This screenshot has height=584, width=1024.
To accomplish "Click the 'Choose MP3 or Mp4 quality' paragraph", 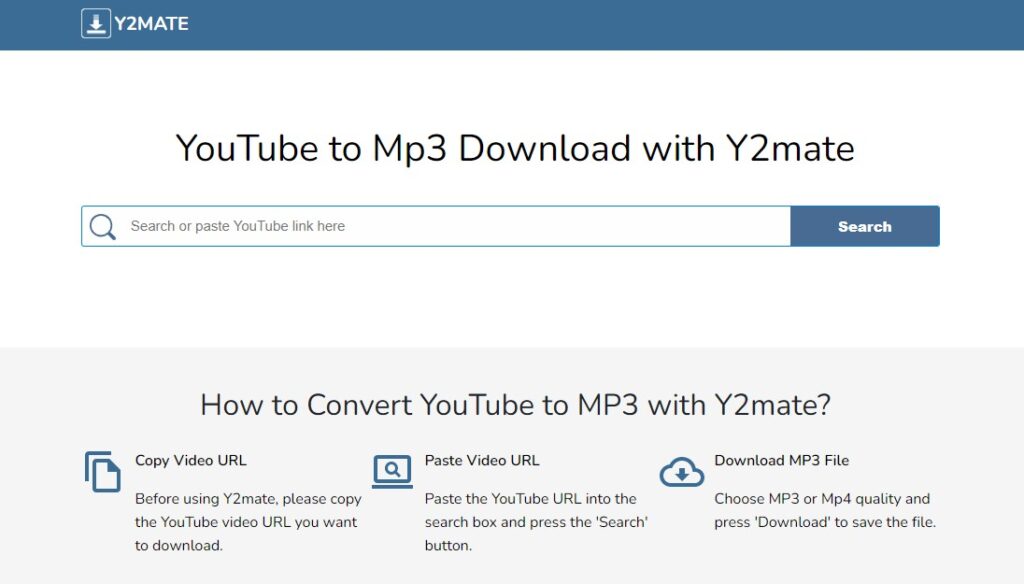I will tap(825, 510).
